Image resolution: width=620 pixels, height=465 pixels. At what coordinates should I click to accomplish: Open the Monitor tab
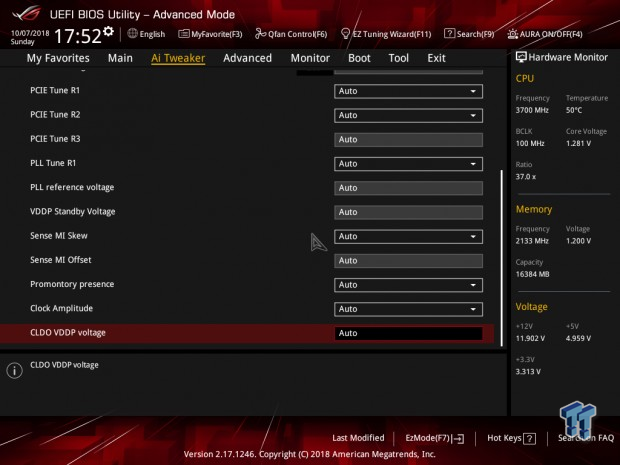pyautogui.click(x=310, y=58)
